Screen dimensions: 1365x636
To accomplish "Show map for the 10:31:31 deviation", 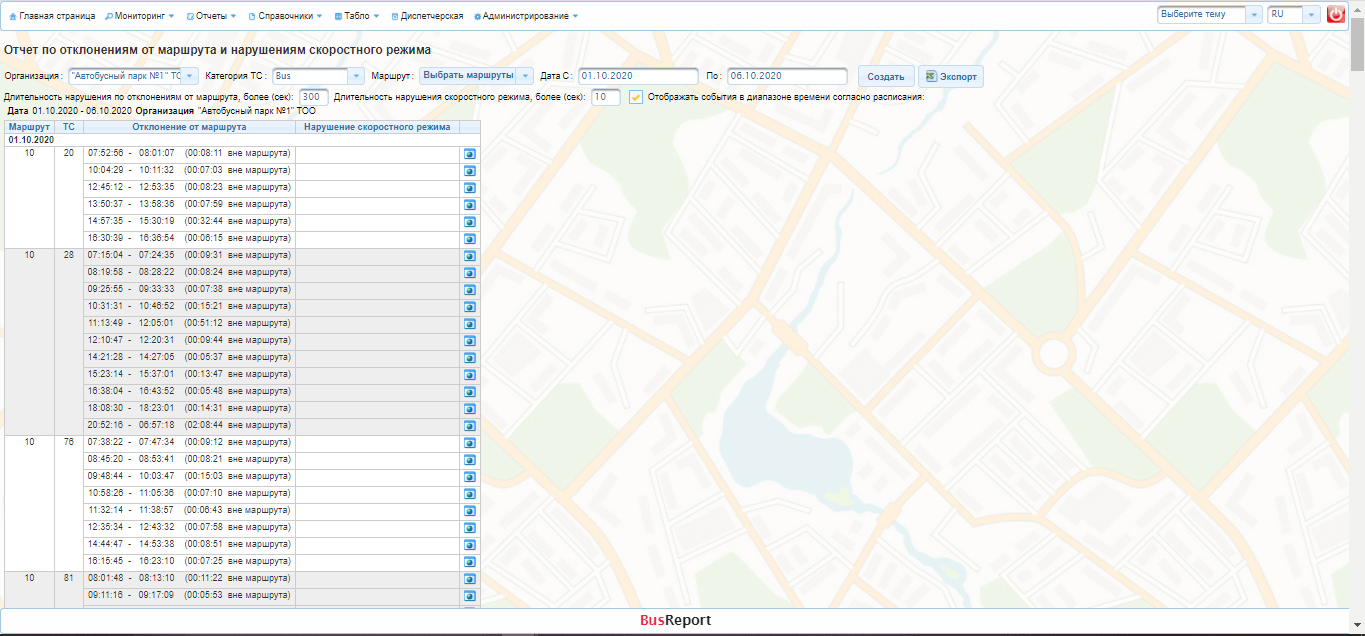I will pos(470,307).
